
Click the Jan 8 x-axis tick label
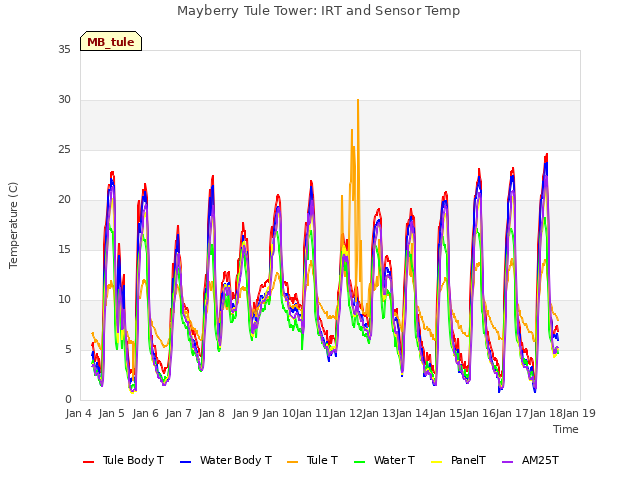click(x=212, y=413)
